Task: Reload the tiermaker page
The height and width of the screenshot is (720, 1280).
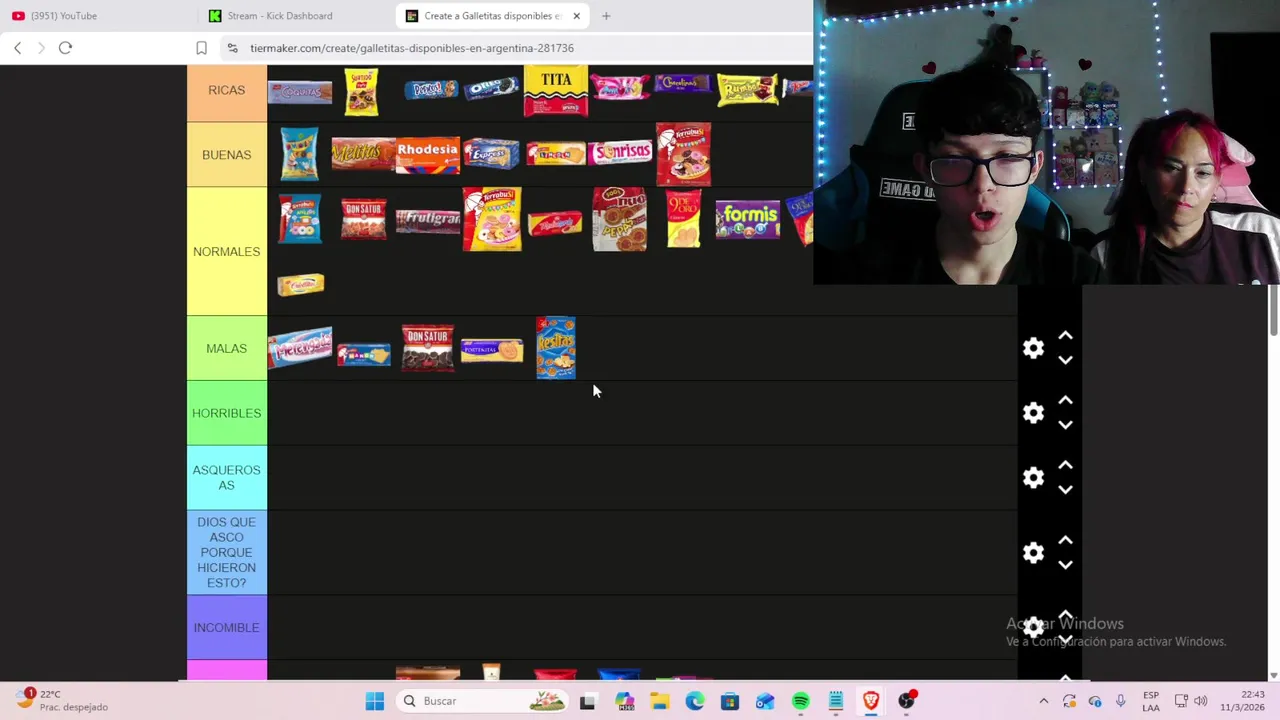Action: 65,48
